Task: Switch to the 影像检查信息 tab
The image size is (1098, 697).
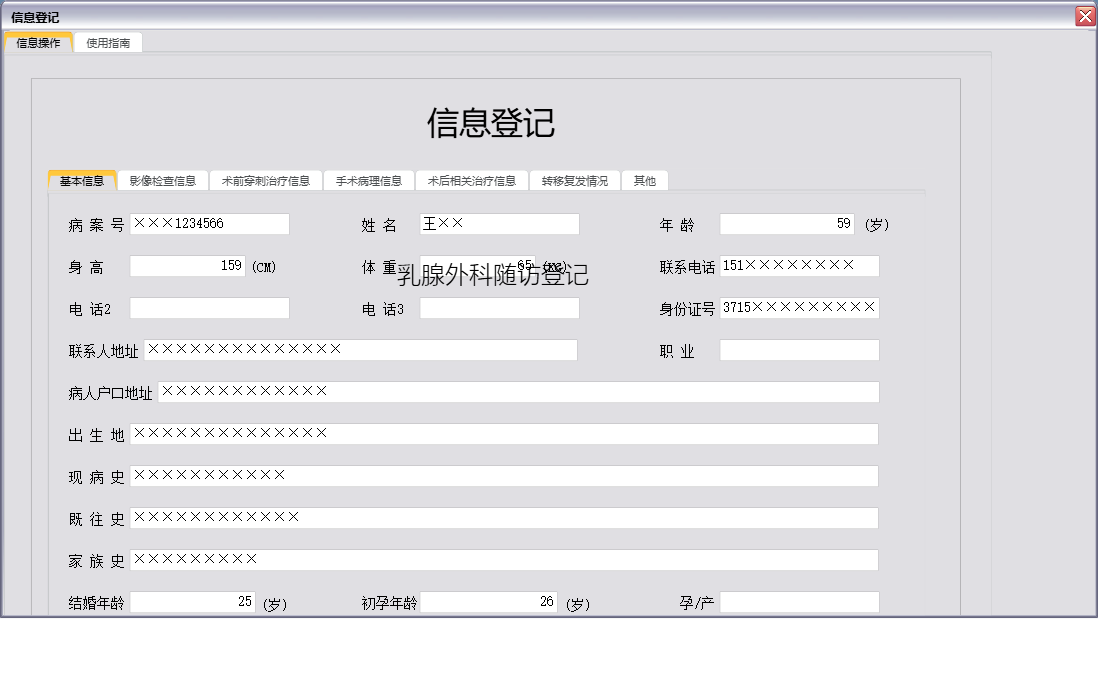Action: [164, 180]
